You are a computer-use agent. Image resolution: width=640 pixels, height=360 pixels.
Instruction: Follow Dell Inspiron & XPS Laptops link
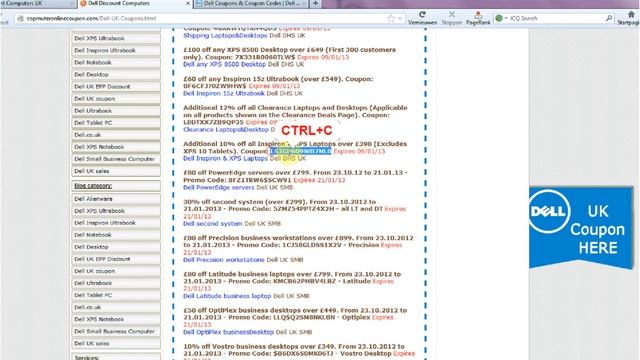(225, 158)
